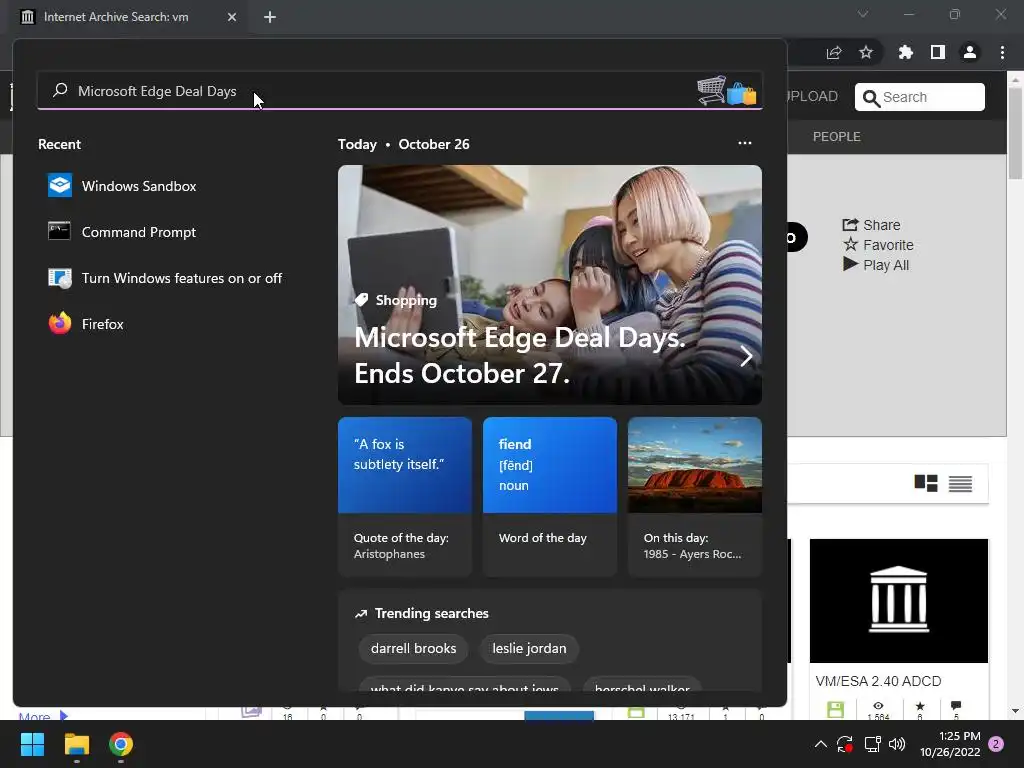1024x768 pixels.
Task: Switch Archive results to tile view
Action: 925,483
